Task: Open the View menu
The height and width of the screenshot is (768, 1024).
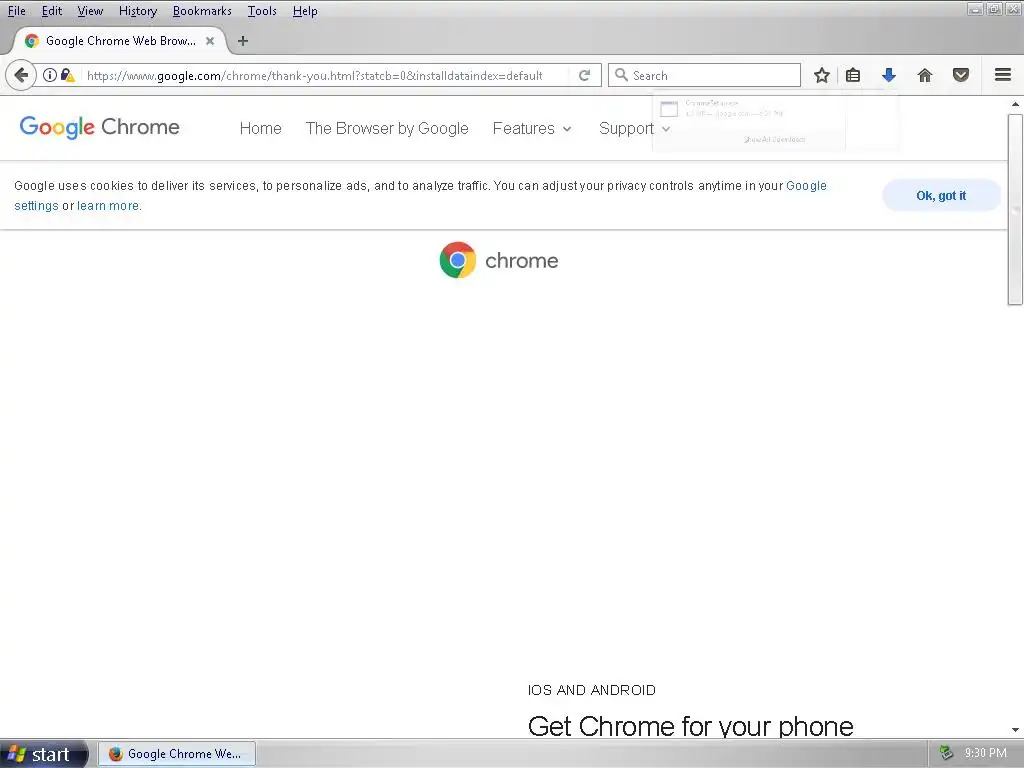Action: click(x=90, y=10)
